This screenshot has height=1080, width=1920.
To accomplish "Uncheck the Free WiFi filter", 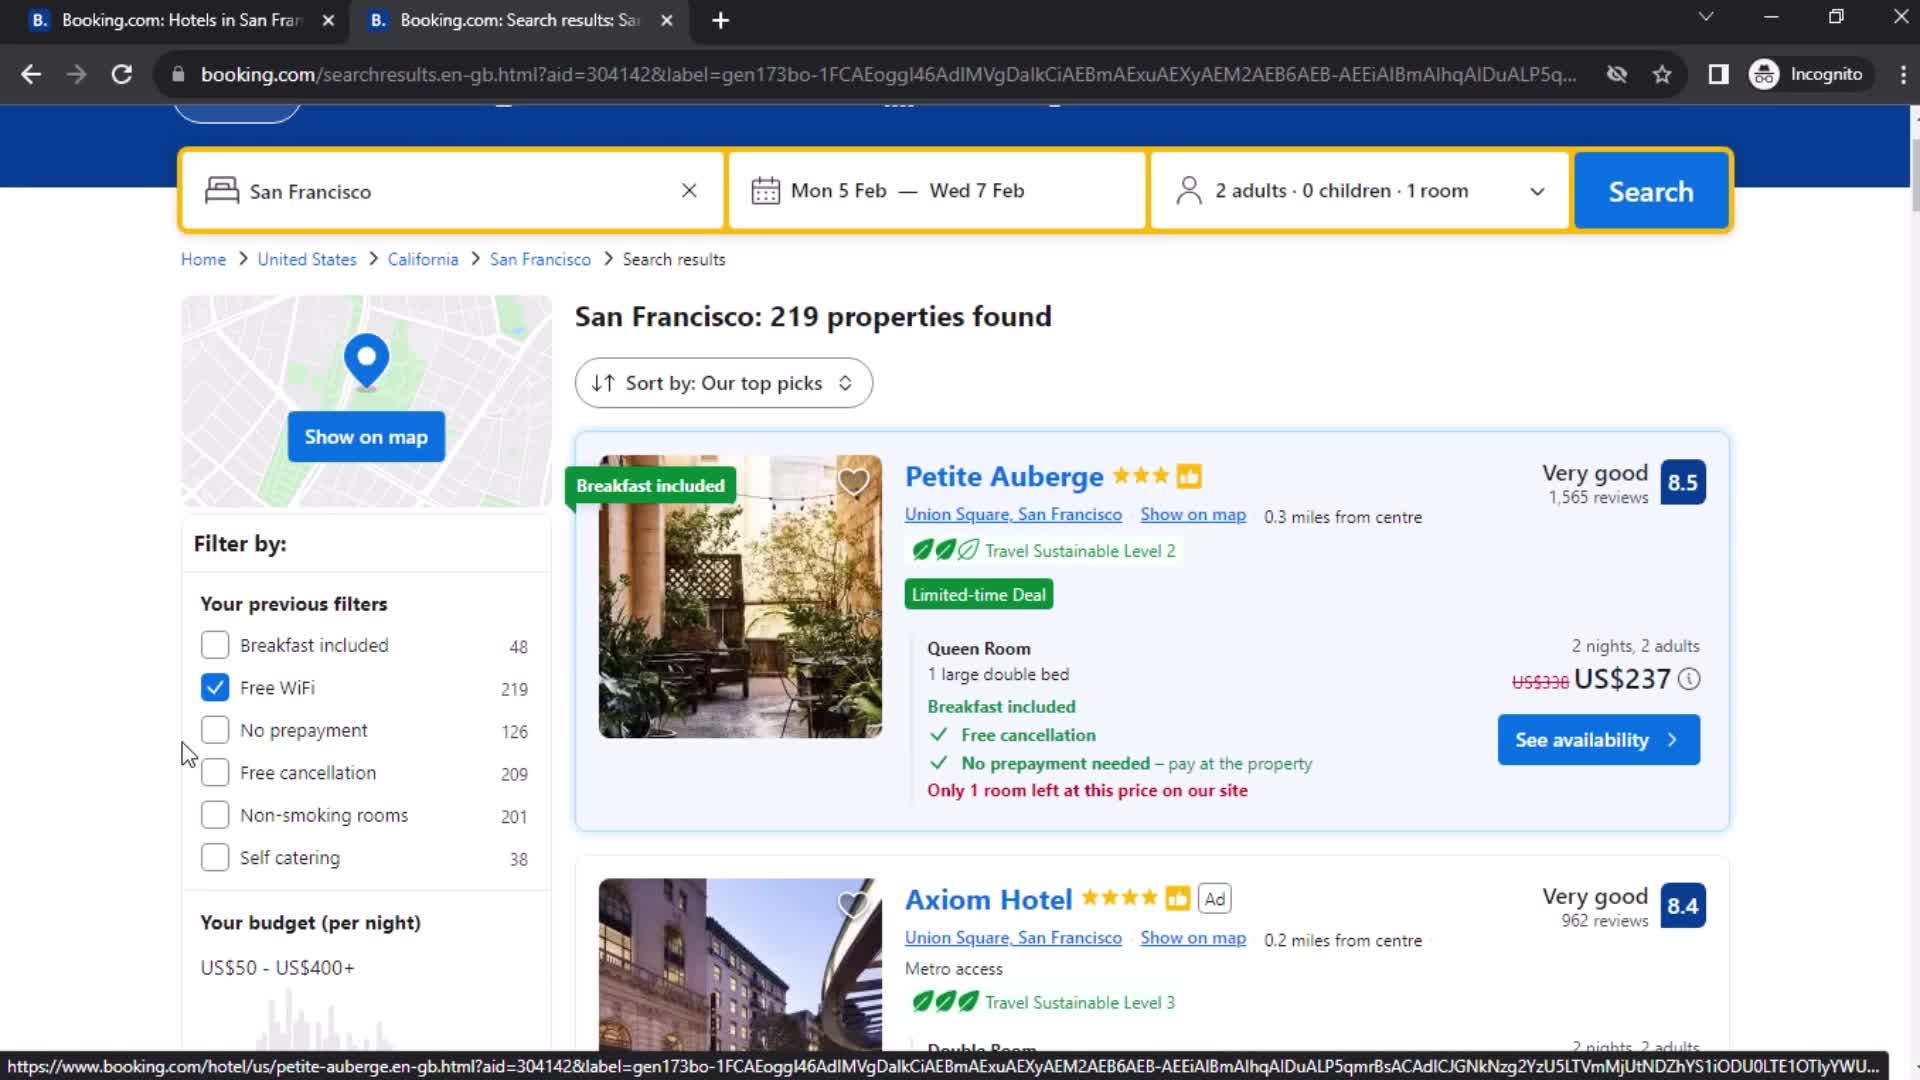I will tap(215, 688).
